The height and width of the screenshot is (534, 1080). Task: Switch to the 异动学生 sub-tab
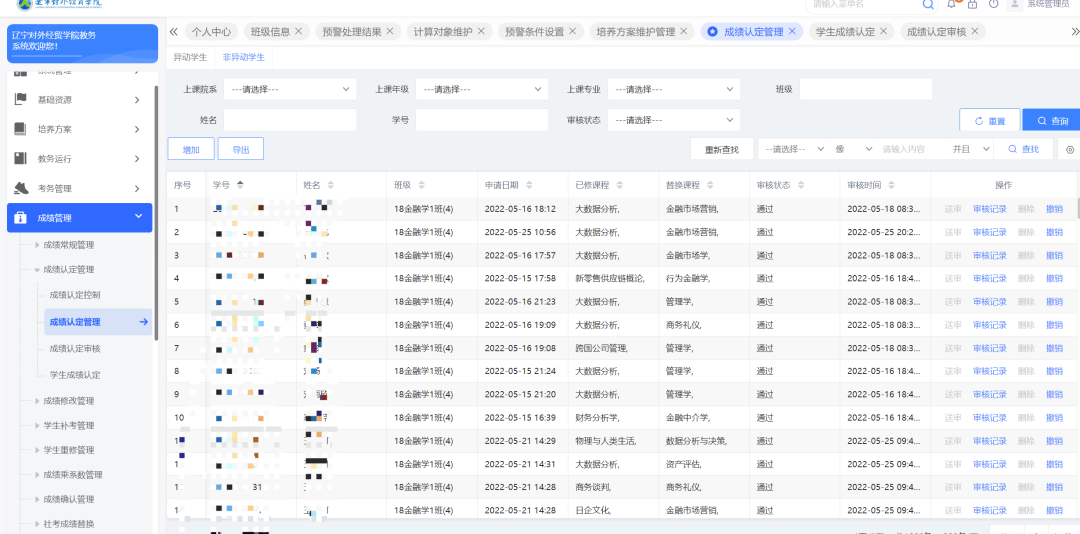190,57
